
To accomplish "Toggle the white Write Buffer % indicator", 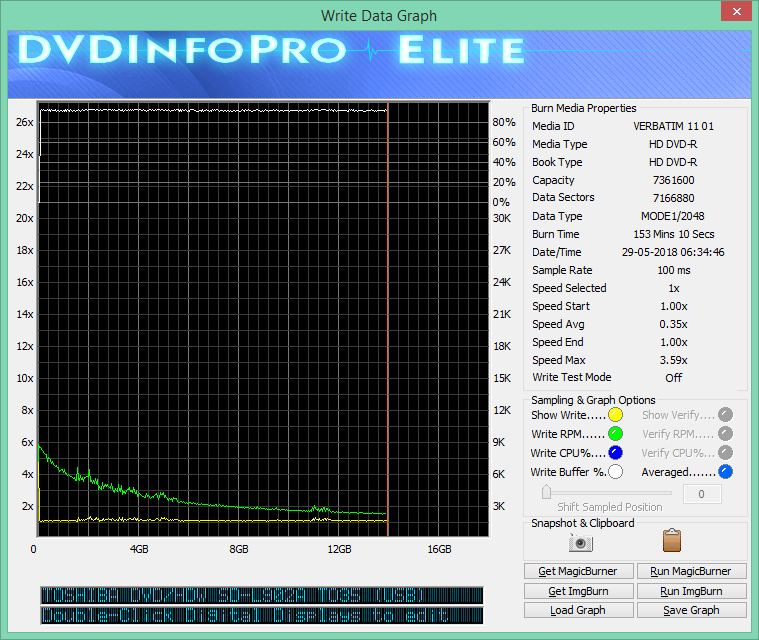I will (x=615, y=472).
